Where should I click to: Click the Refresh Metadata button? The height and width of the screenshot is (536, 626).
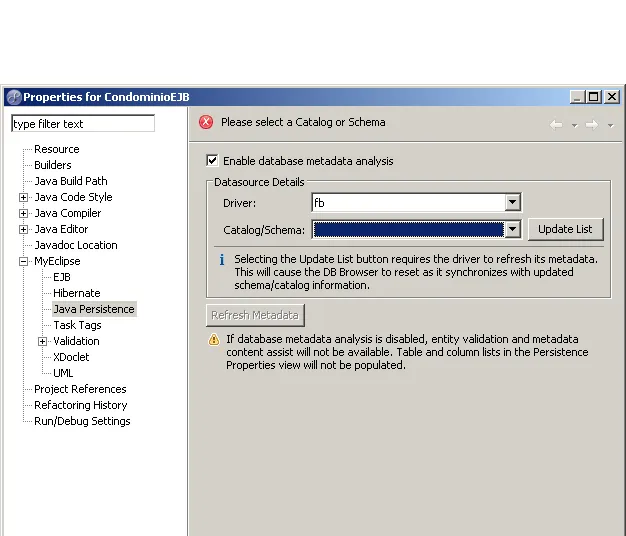pyautogui.click(x=255, y=315)
